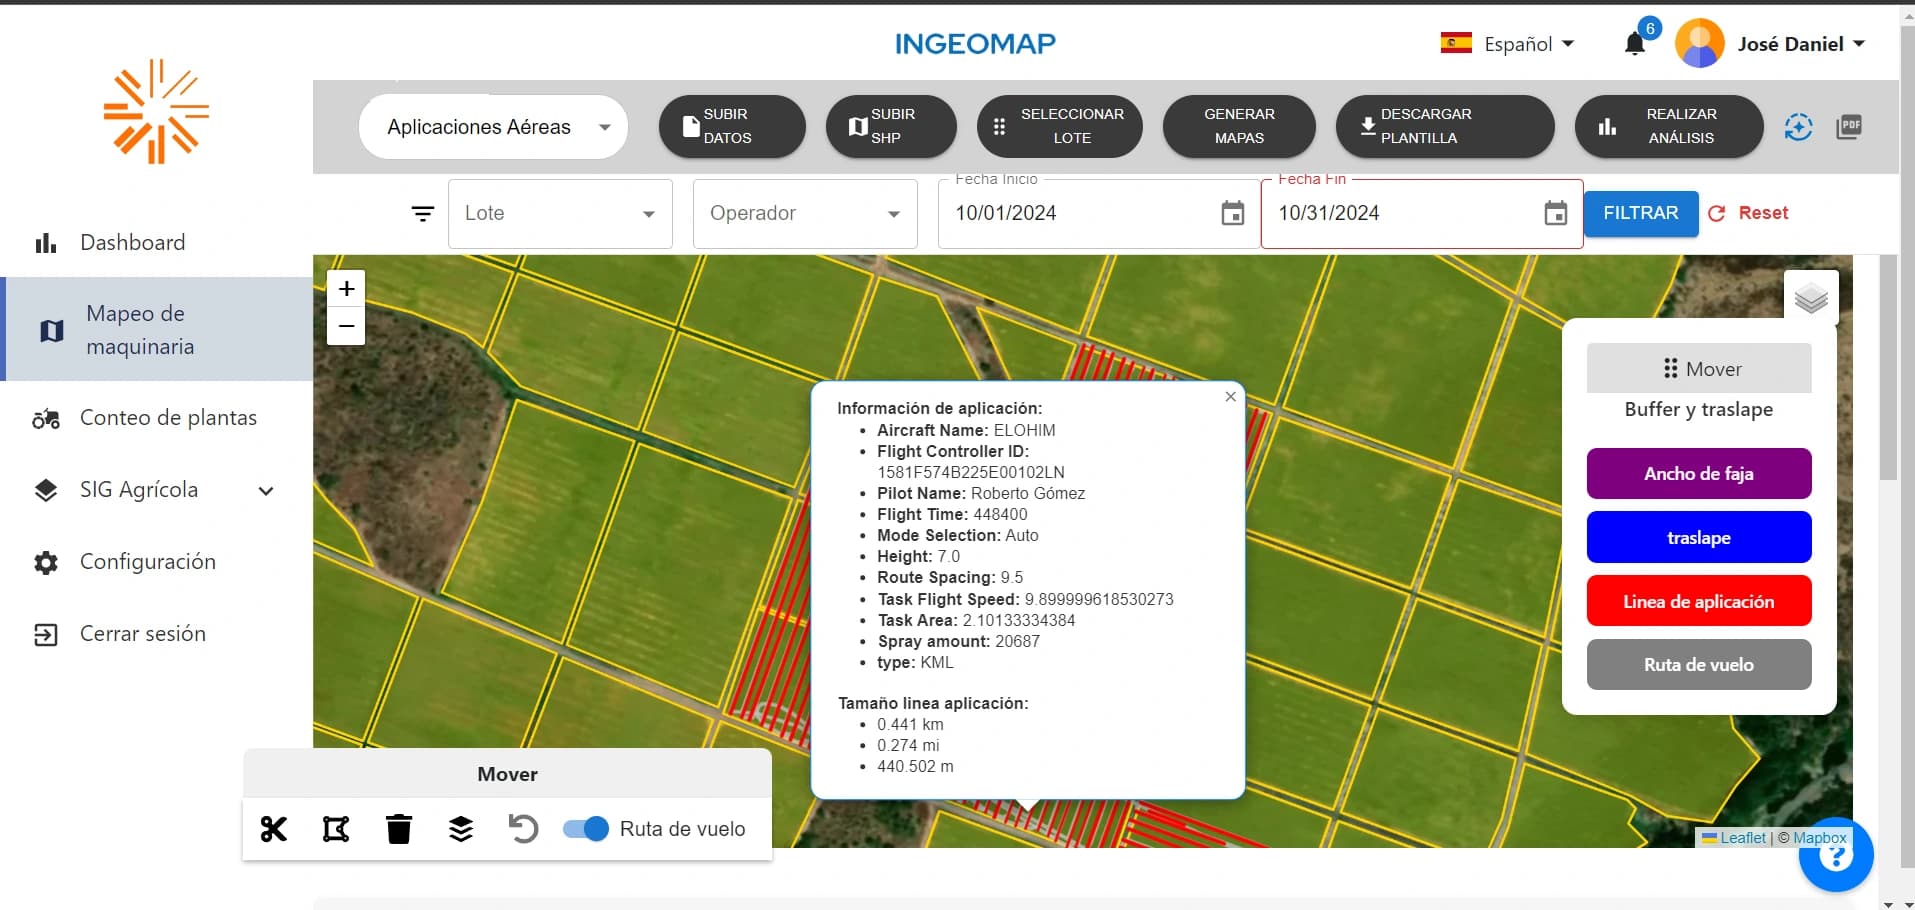Click the 'Buffer y traslape' label

(1699, 410)
